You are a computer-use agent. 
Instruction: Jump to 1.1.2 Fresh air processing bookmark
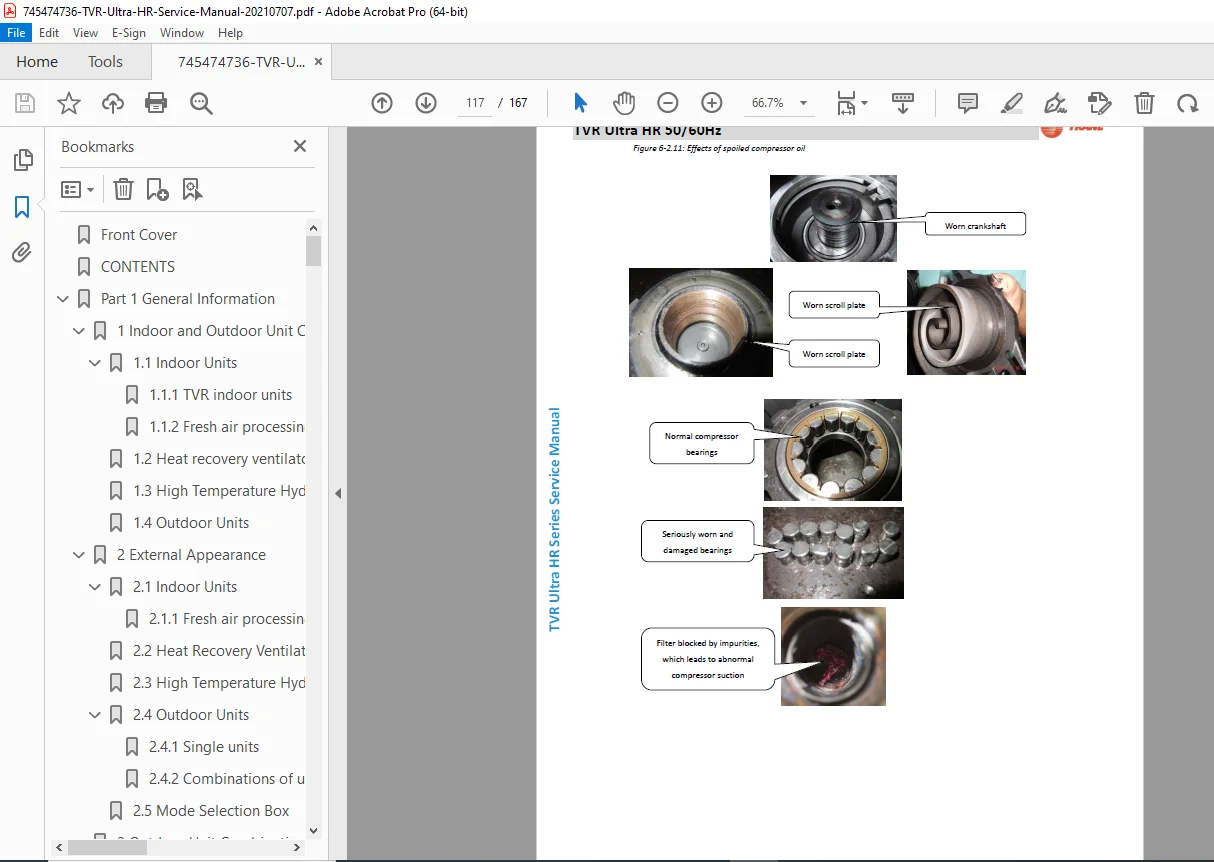pos(226,427)
